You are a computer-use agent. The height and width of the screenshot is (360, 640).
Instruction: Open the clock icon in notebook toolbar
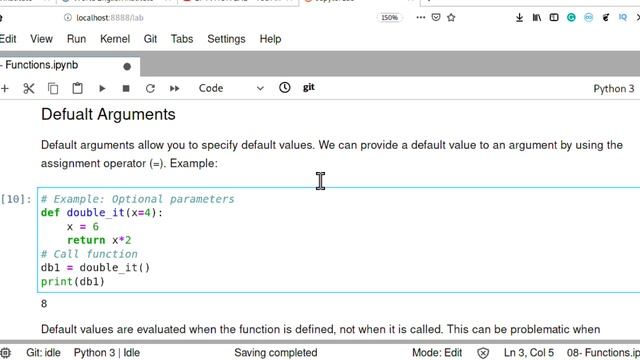[284, 87]
